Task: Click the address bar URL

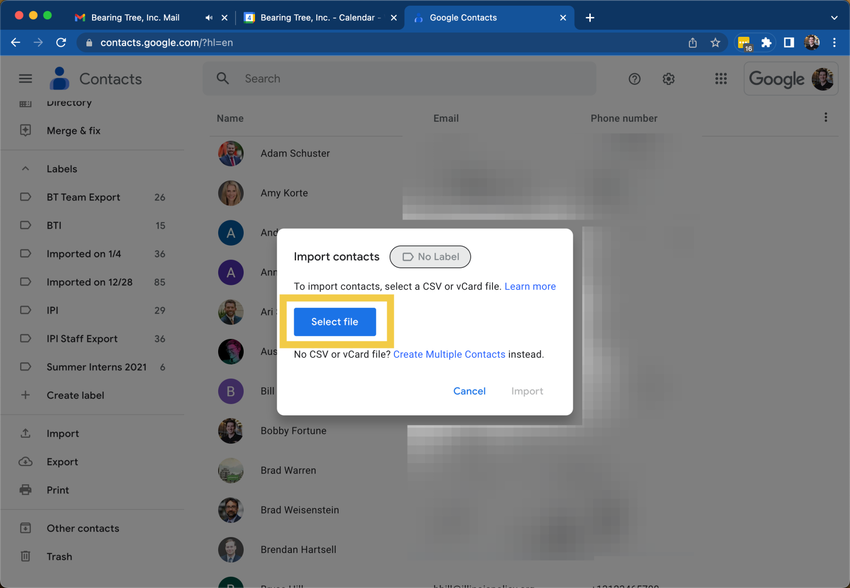Action: [166, 42]
